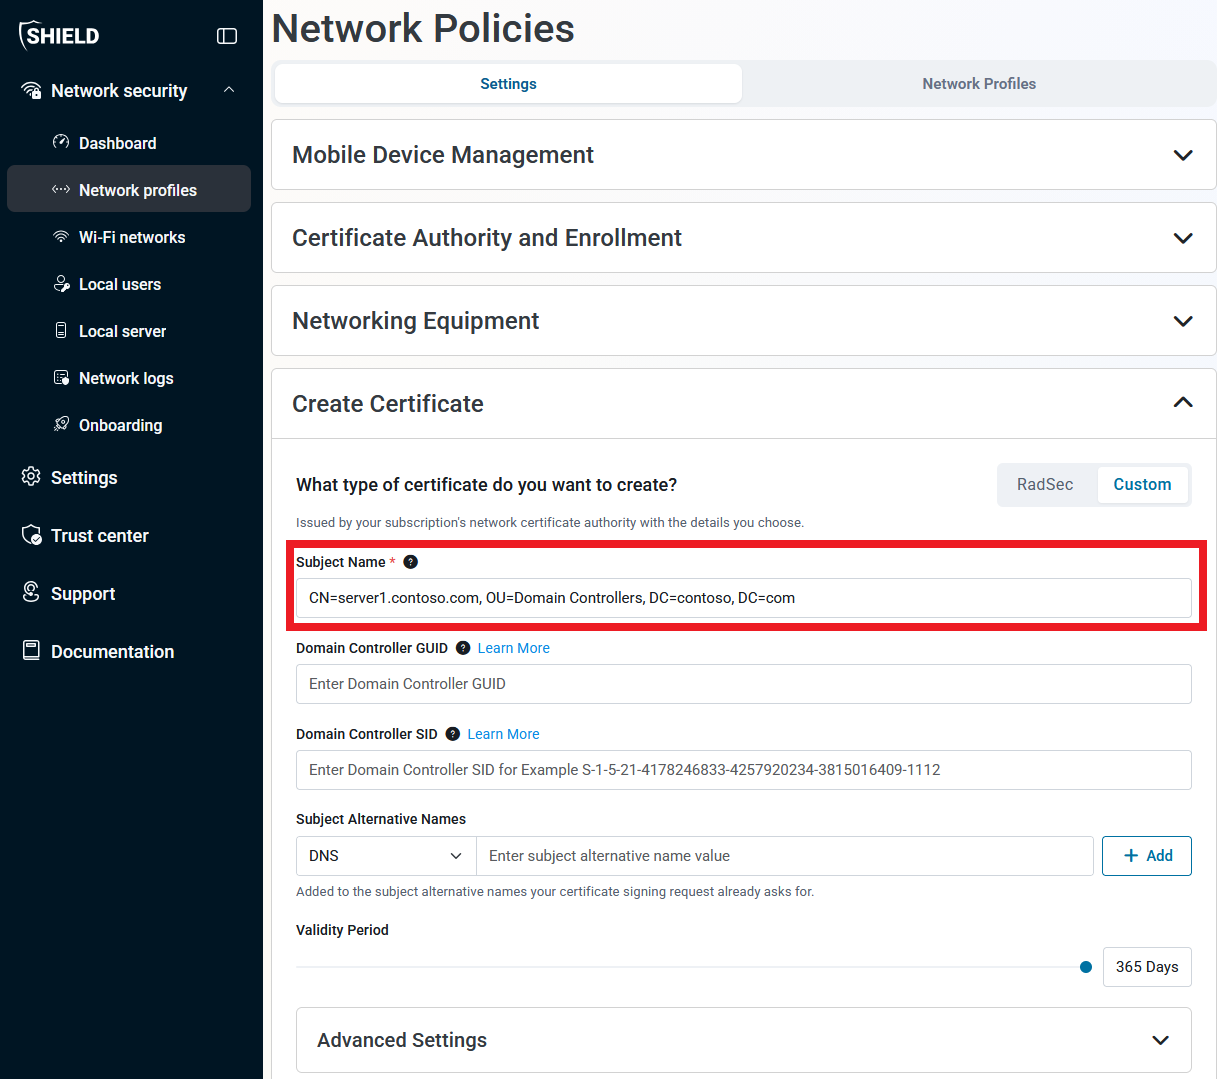Click the Support headset icon
The width and height of the screenshot is (1217, 1079).
tap(32, 592)
